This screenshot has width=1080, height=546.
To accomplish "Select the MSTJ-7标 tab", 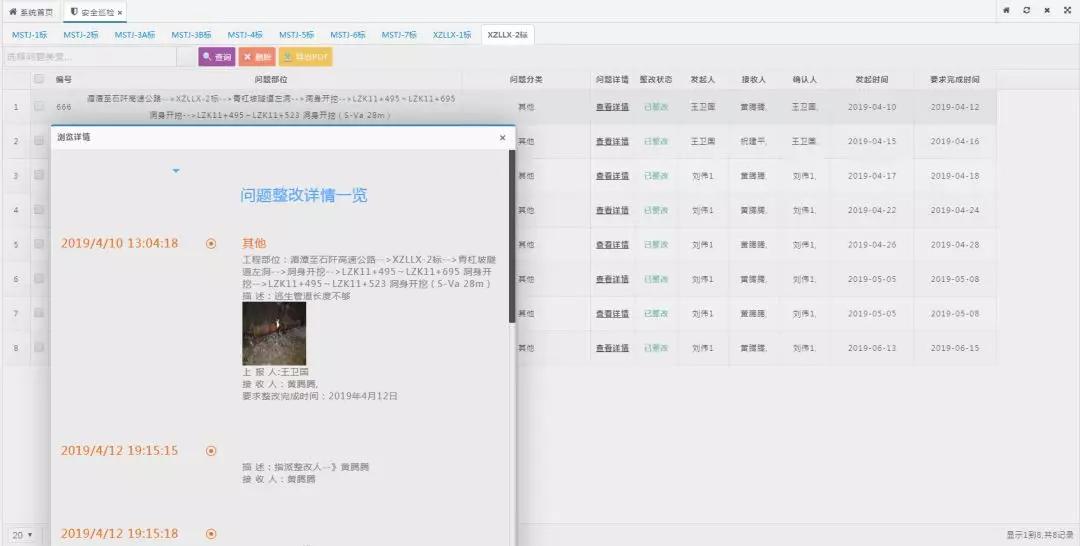I will click(x=399, y=34).
